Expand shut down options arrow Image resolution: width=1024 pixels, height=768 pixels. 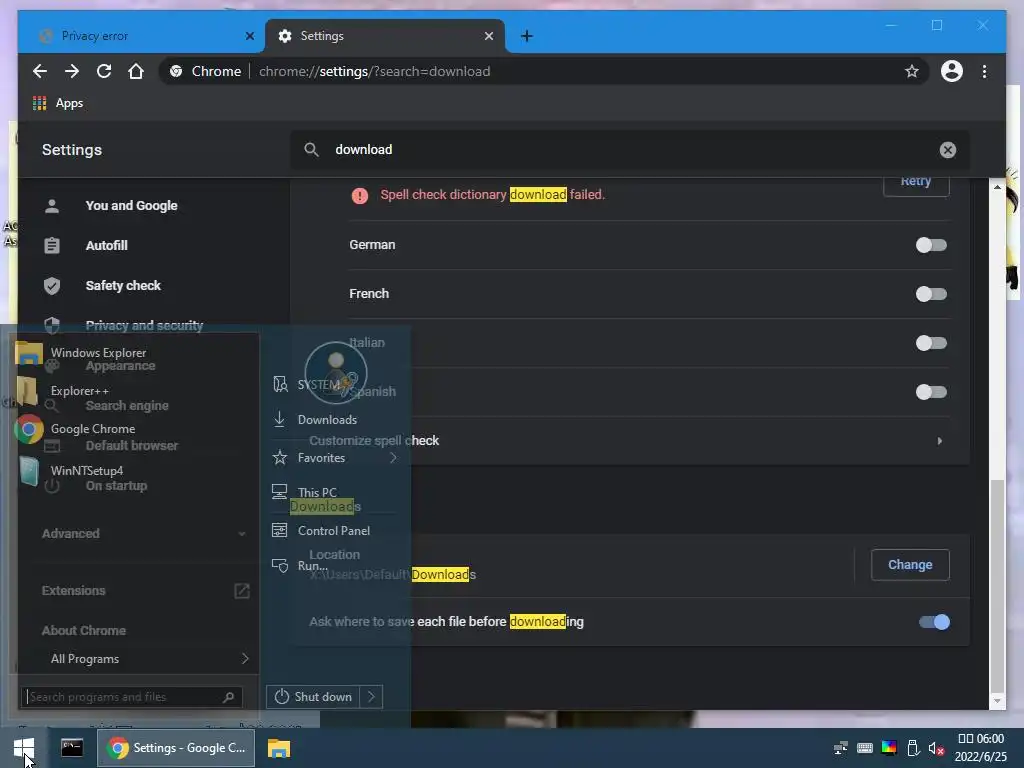[x=371, y=697]
